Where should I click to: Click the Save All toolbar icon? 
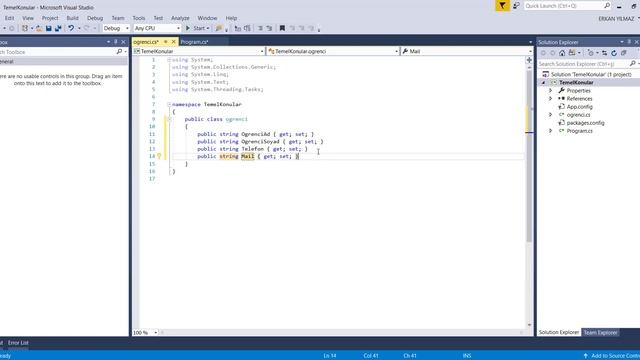(58, 28)
